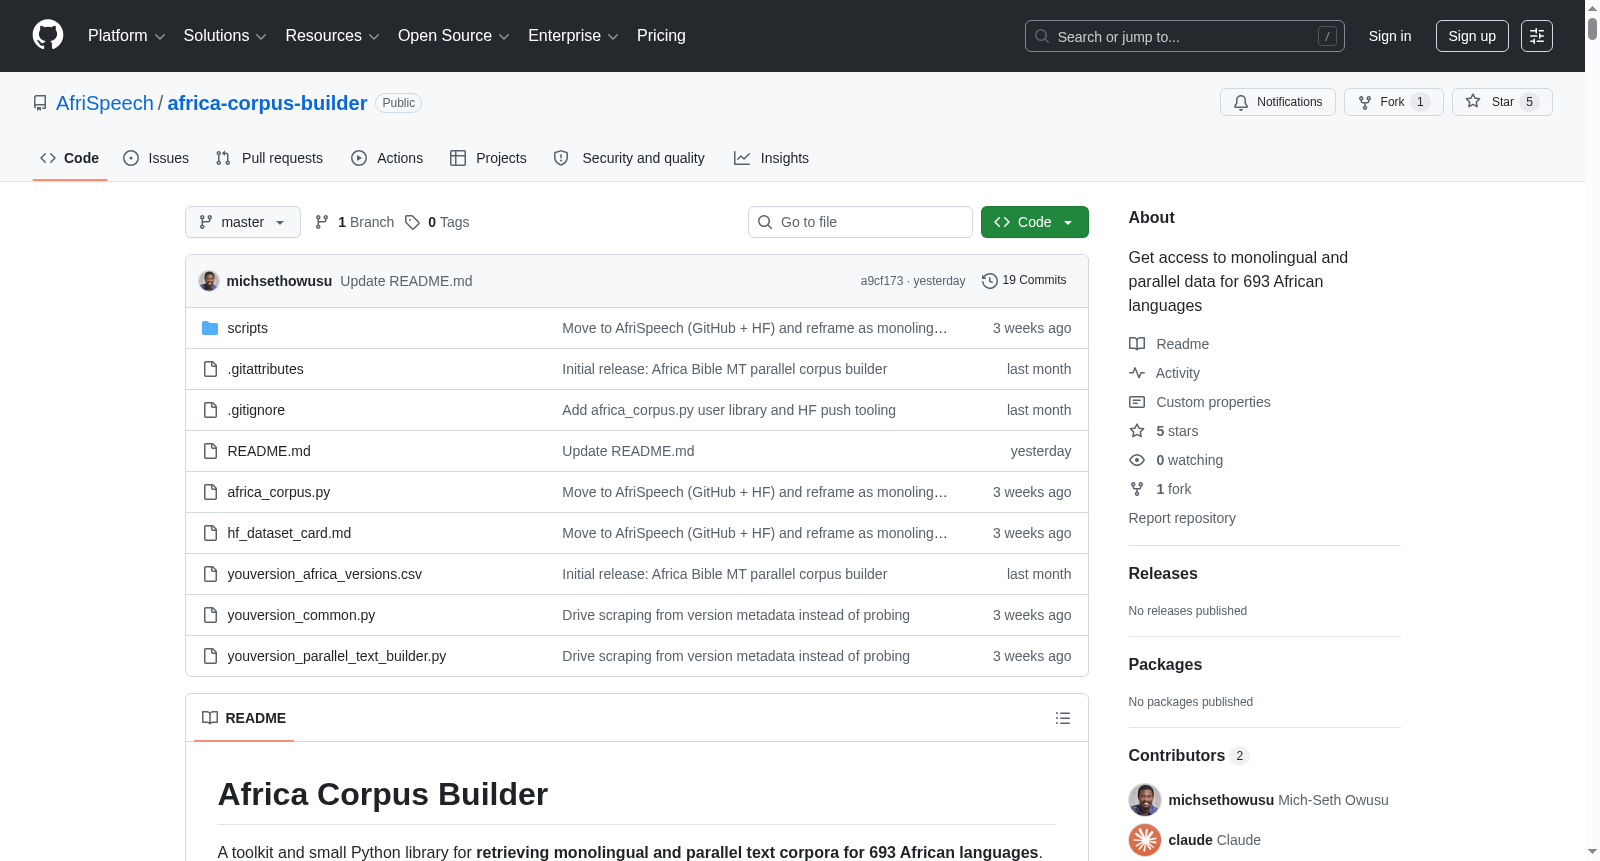Click the Sign in link
Image resolution: width=1600 pixels, height=861 pixels.
coord(1390,36)
